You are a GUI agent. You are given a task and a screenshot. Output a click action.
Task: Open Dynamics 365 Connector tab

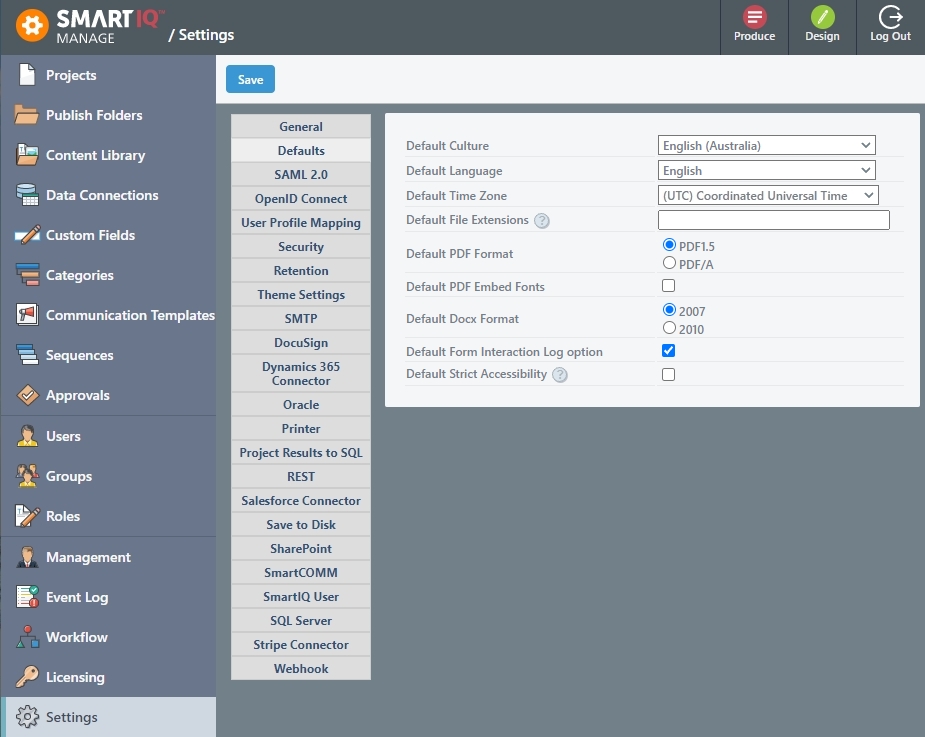(x=301, y=374)
